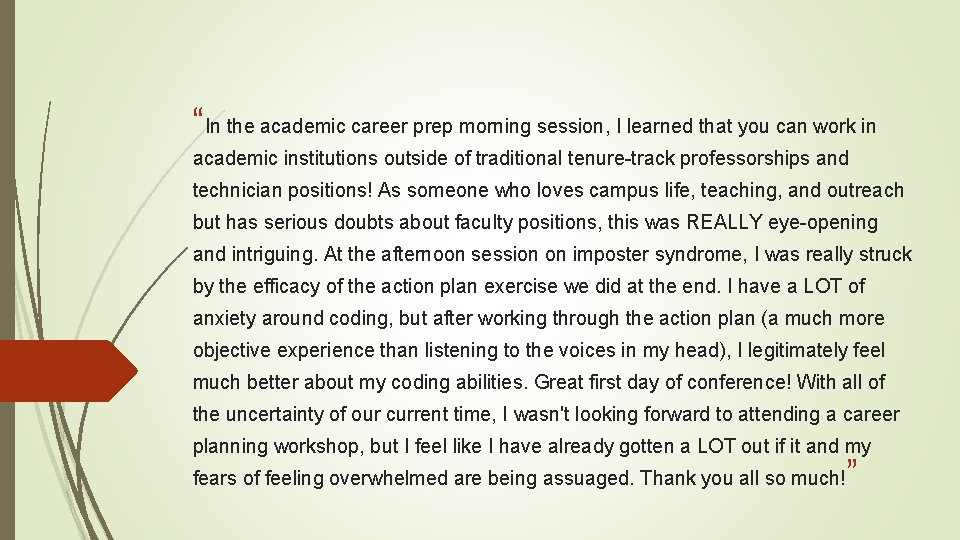Viewport: 960px width, 540px height.
Task: Click the word REALLY in capital letters
Action: [x=724, y=222]
